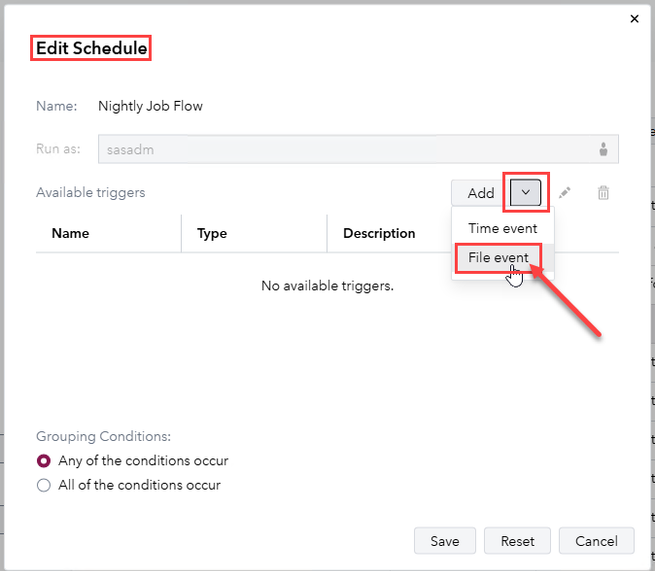Select All of the conditions occur
655x571 pixels.
click(43, 485)
